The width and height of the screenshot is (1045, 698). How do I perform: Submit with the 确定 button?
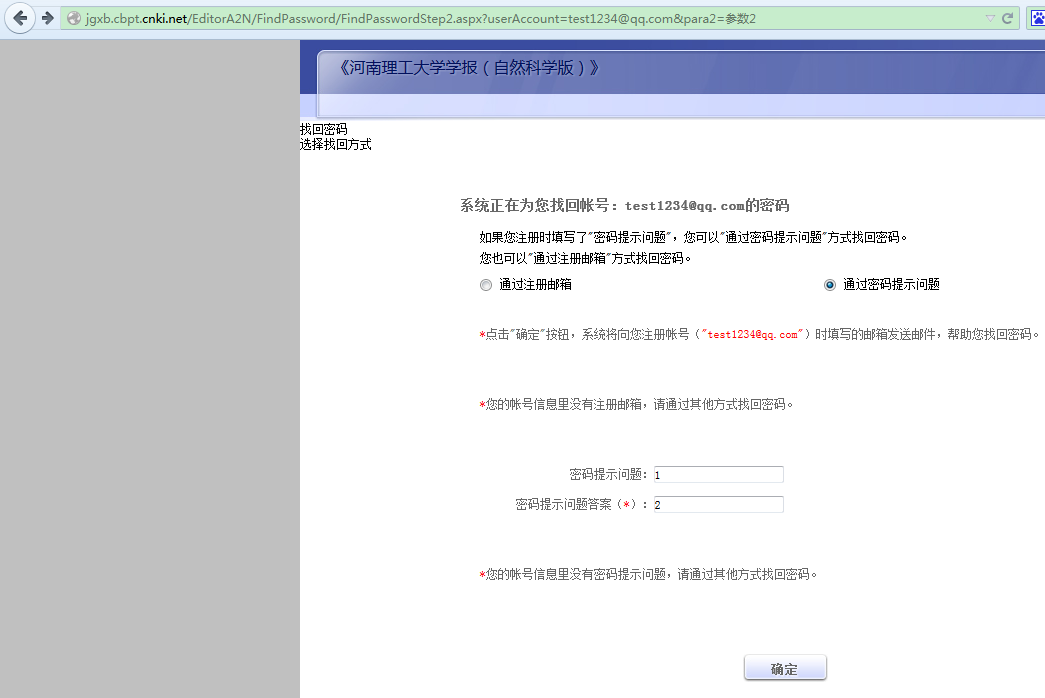point(785,668)
